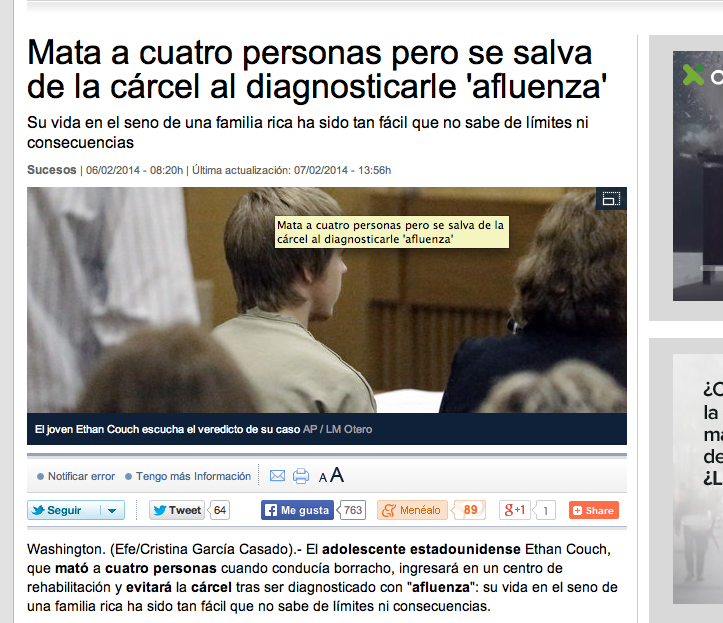Viewport: 723px width, 623px height.
Task: Click the Google +1 button
Action: point(515,510)
